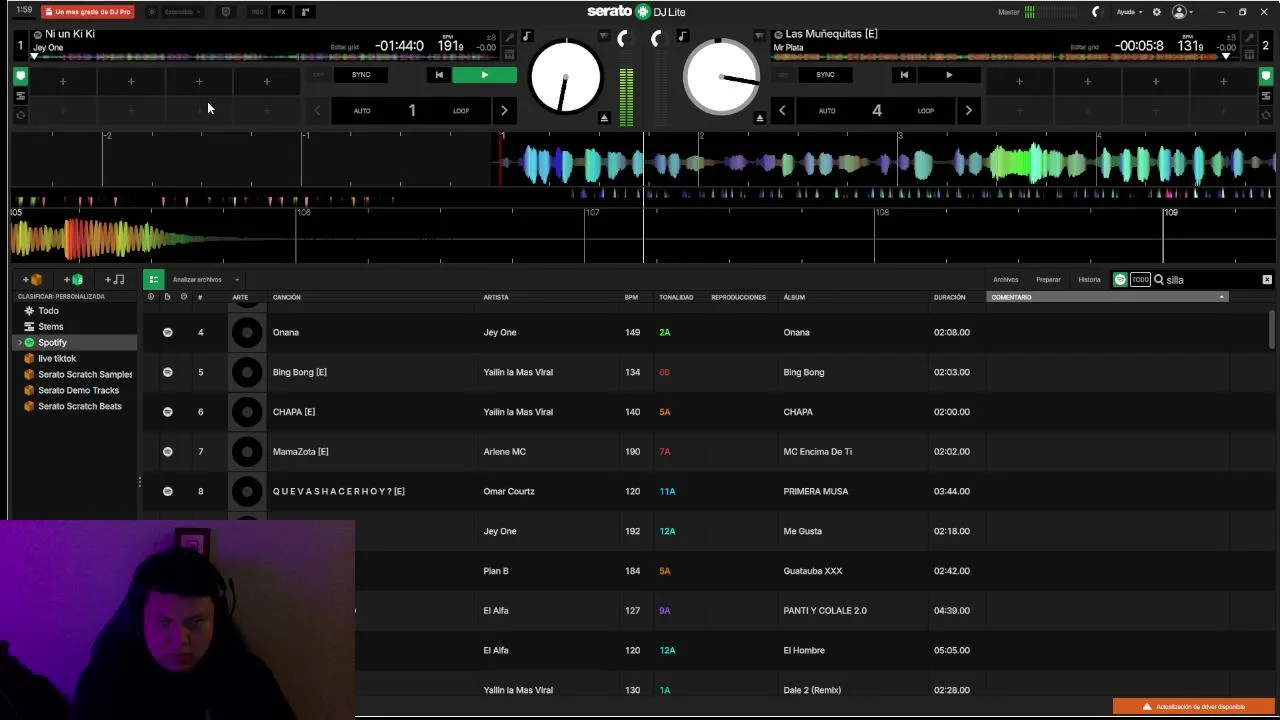Image resolution: width=1280 pixels, height=720 pixels.
Task: Open the driver update notification
Action: tap(1195, 707)
